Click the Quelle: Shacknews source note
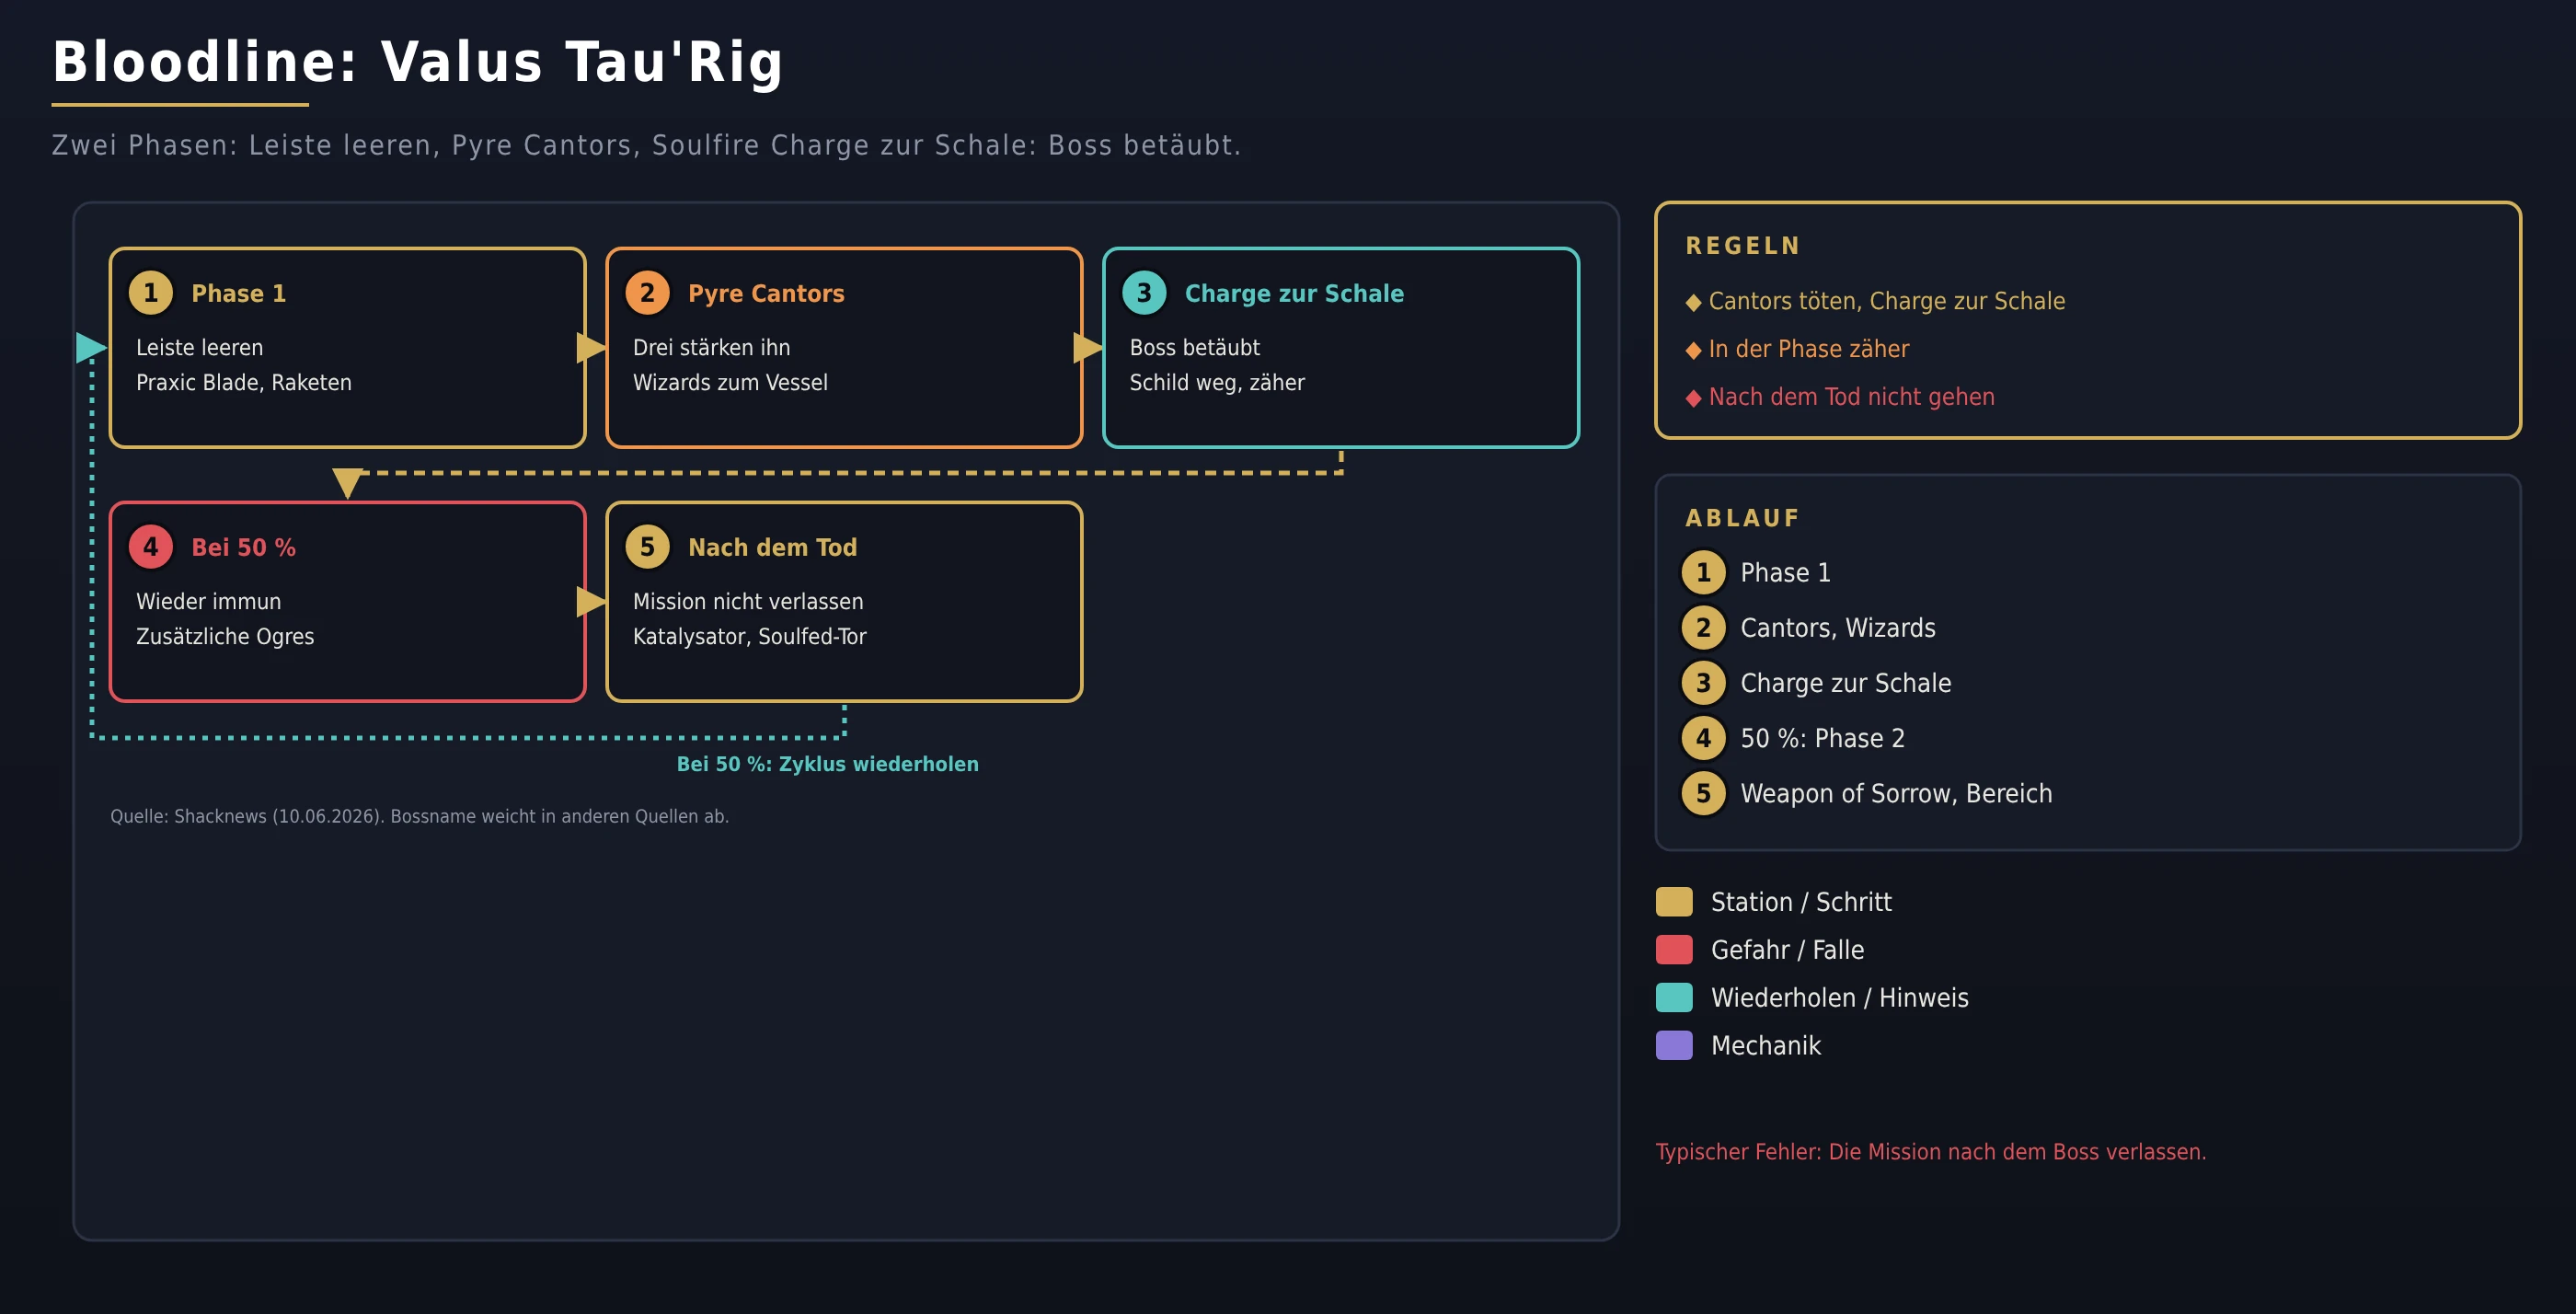 tap(420, 816)
